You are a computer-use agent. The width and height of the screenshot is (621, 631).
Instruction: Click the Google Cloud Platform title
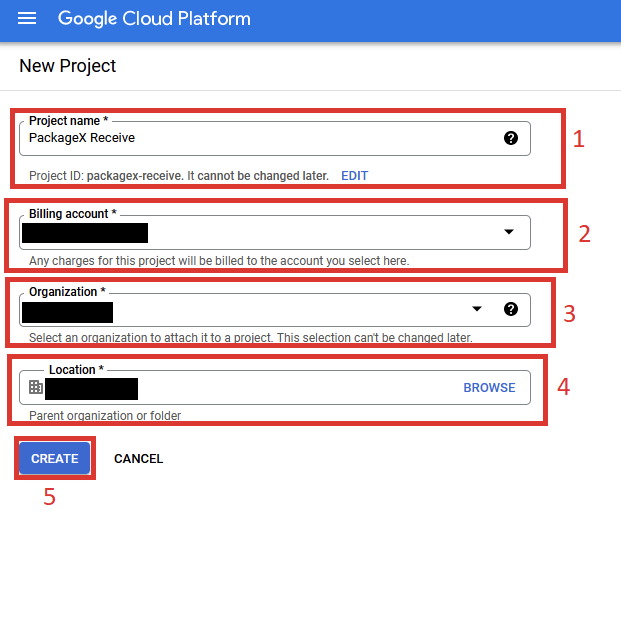154,19
